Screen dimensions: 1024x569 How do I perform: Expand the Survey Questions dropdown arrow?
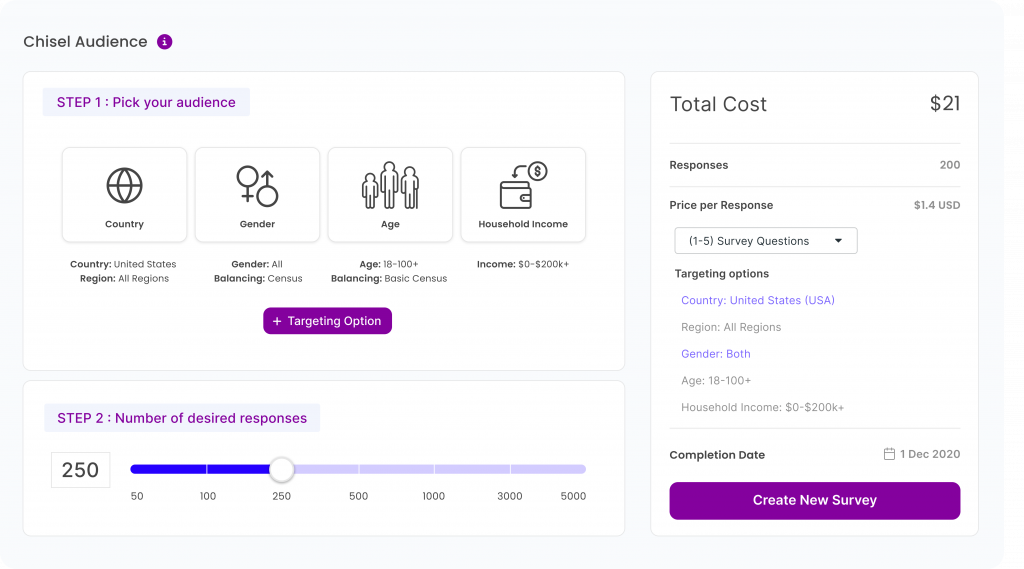click(x=838, y=241)
